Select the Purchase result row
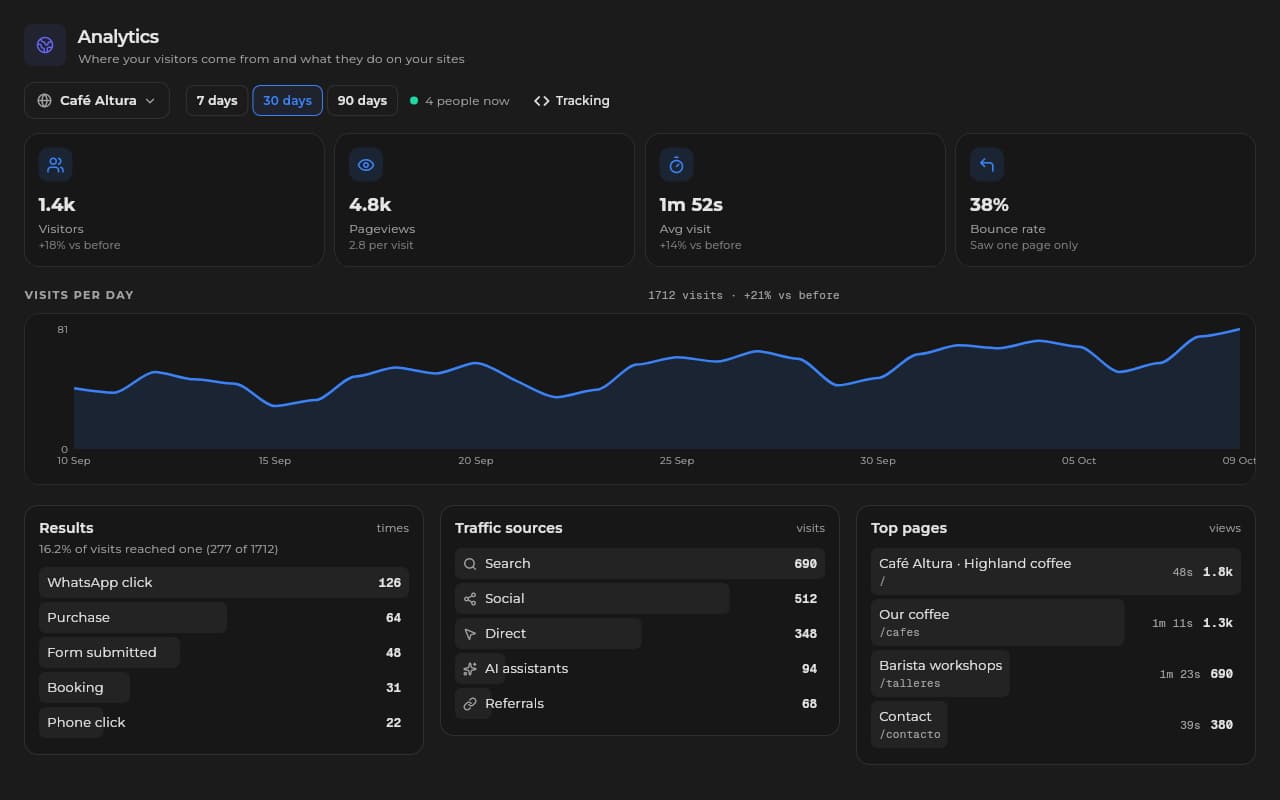The image size is (1280, 800). [224, 618]
